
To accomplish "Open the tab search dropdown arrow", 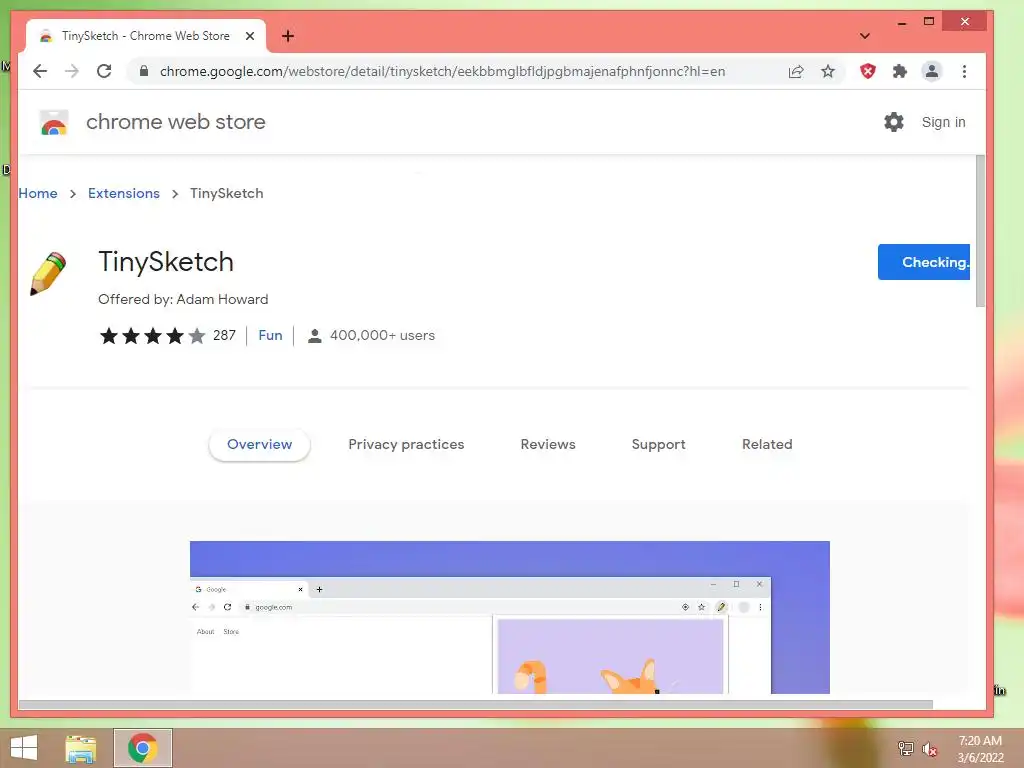I will (x=864, y=36).
